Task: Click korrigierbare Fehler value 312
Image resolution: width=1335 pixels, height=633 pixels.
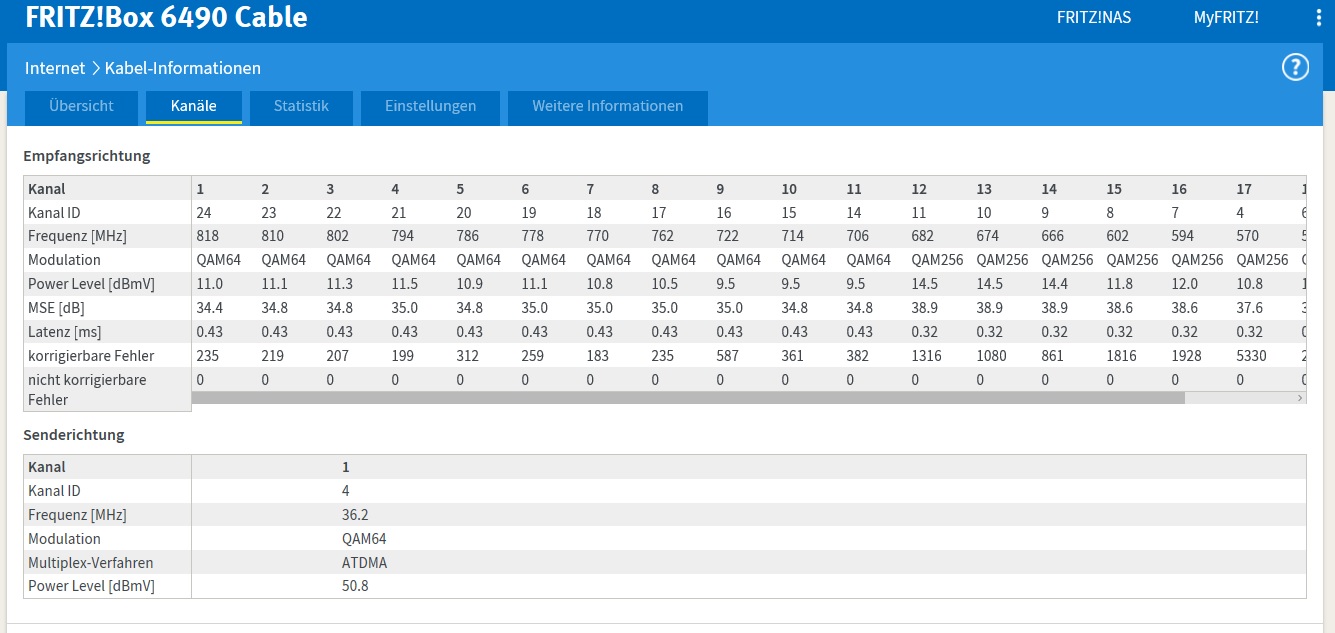Action: pyautogui.click(x=468, y=356)
